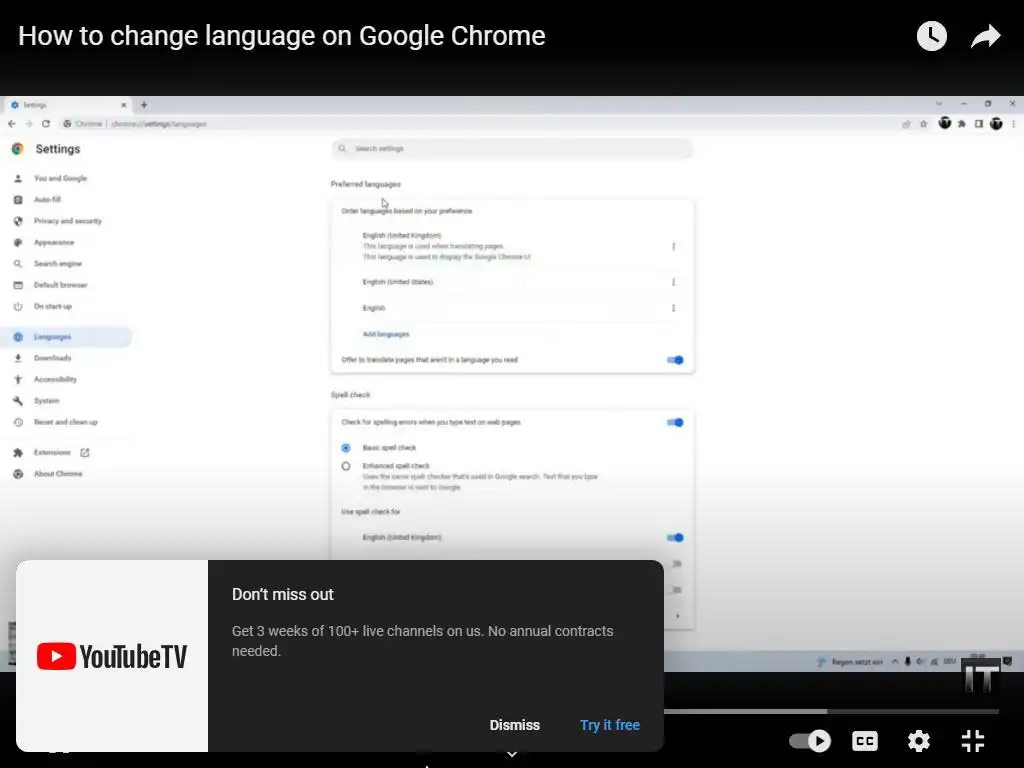1024x768 pixels.
Task: Open Privacy and security section
Action: click(68, 221)
